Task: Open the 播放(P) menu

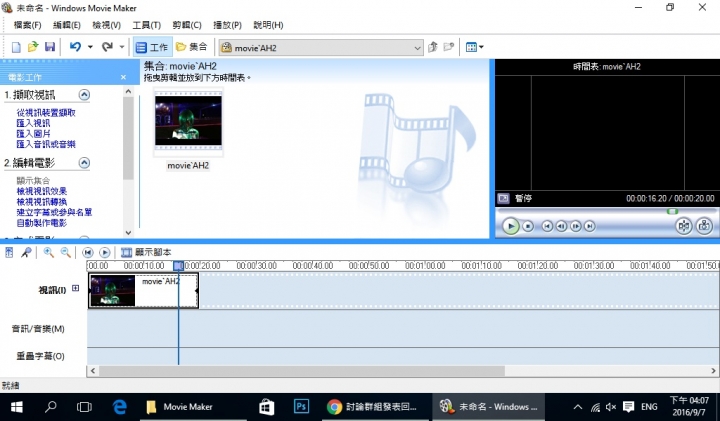Action: (227, 25)
